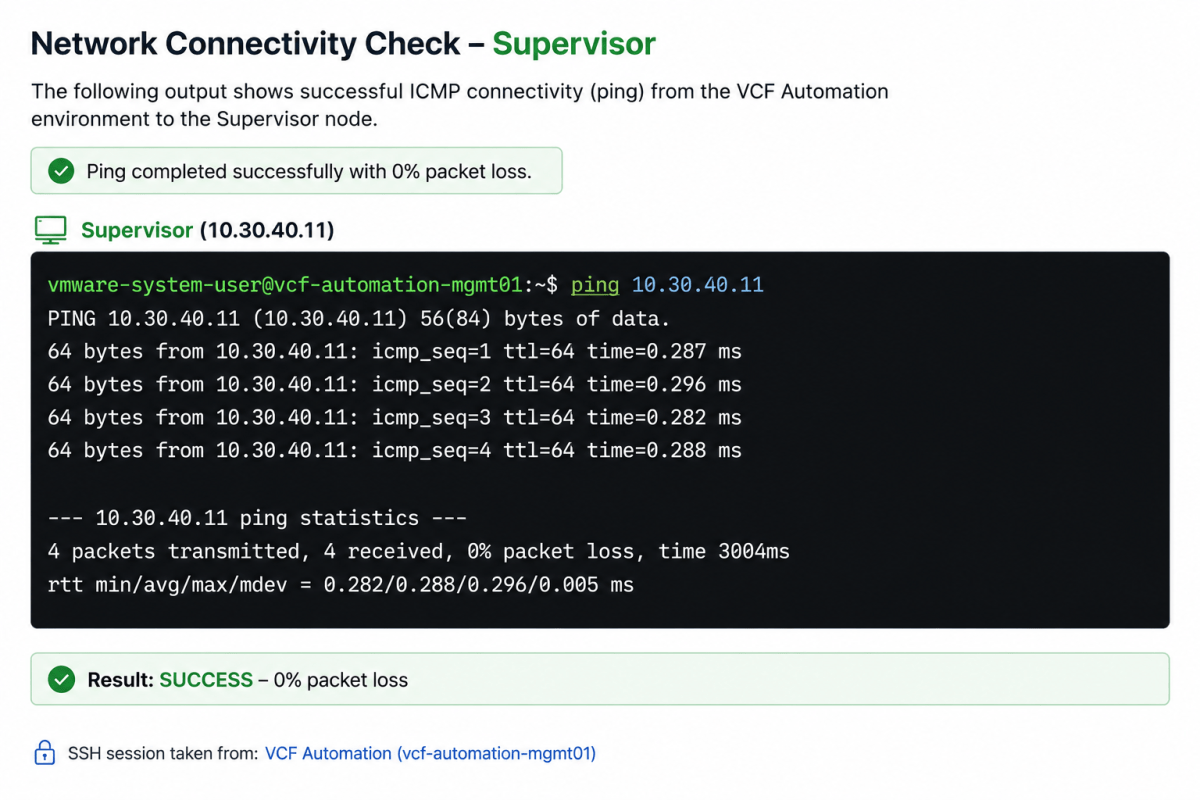Open the VCF Automation (vcf-automation-mgmt01) link
The height and width of the screenshot is (800, 1200).
(x=430, y=753)
